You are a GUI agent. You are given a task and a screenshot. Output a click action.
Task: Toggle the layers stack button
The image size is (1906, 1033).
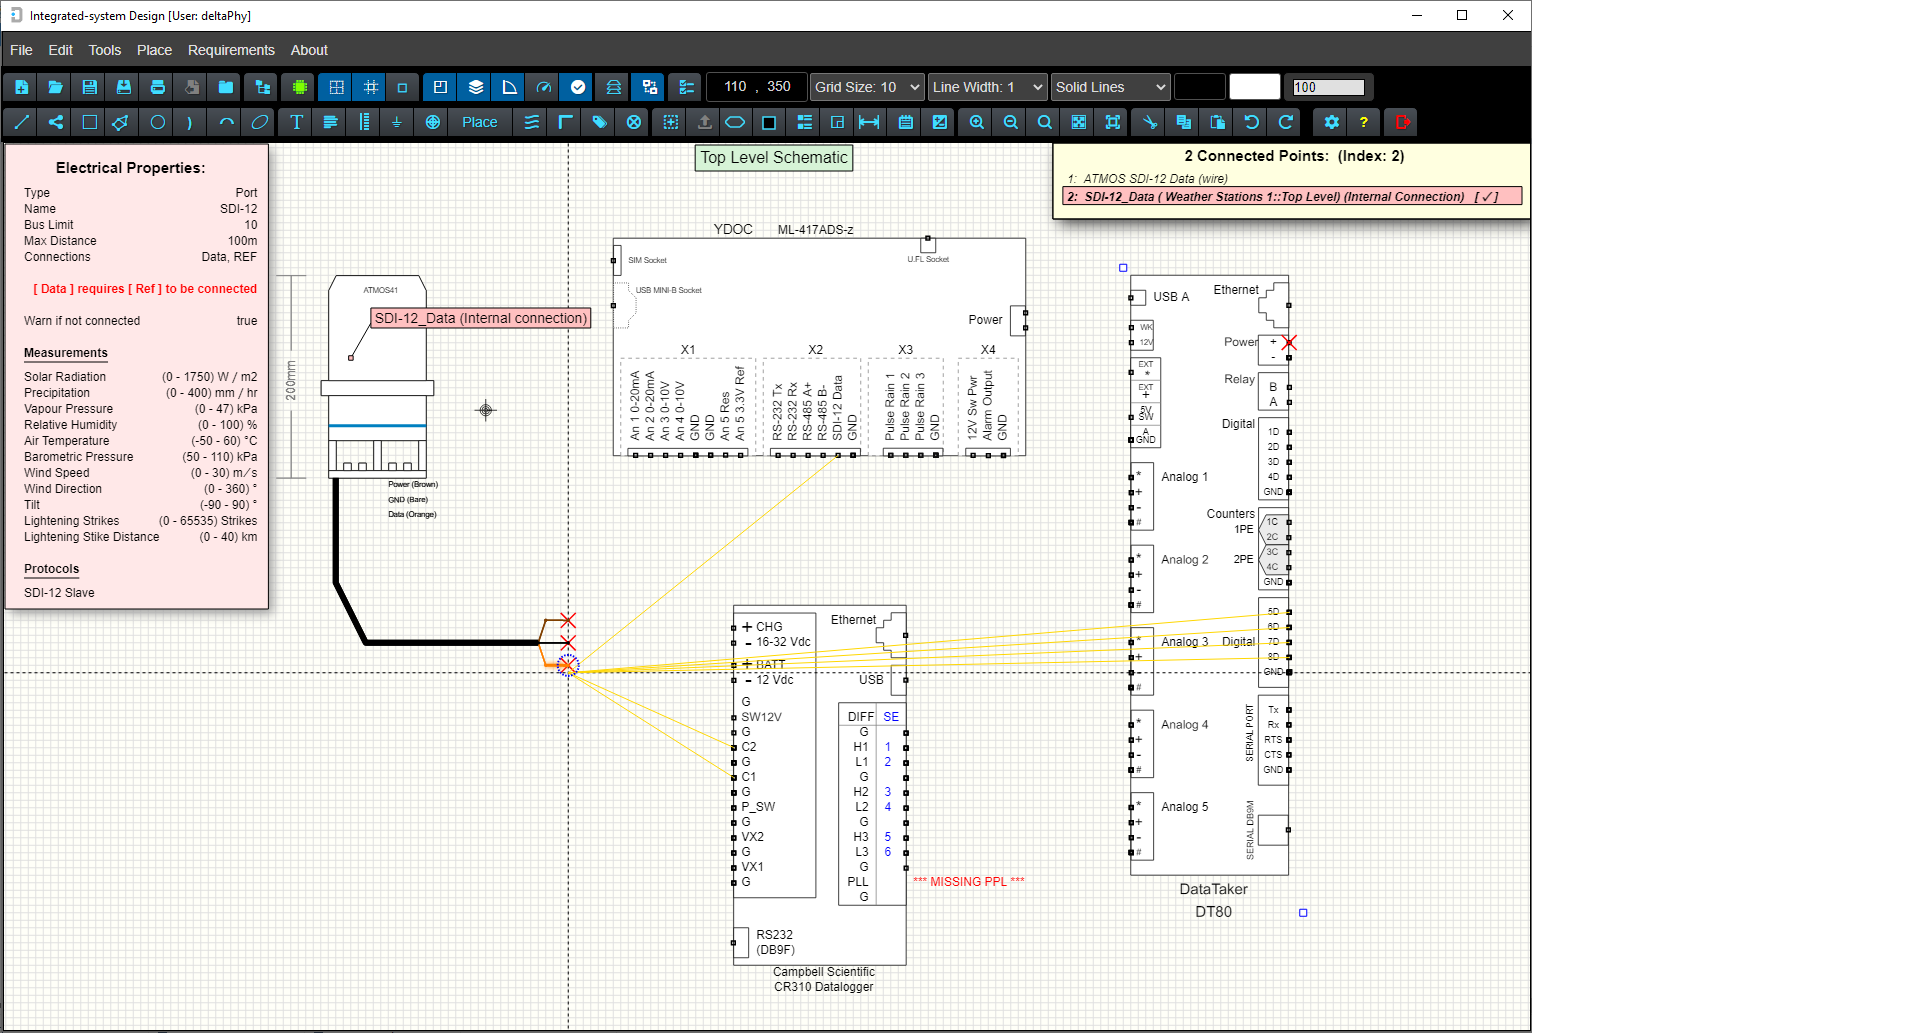pos(475,87)
